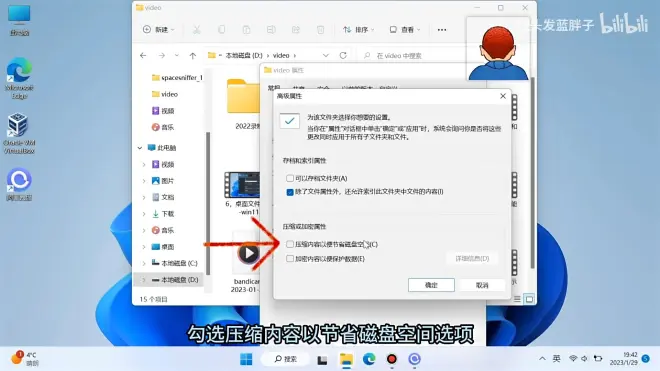Switch to details list view icon
The width and height of the screenshot is (660, 371).
[x=517, y=299]
